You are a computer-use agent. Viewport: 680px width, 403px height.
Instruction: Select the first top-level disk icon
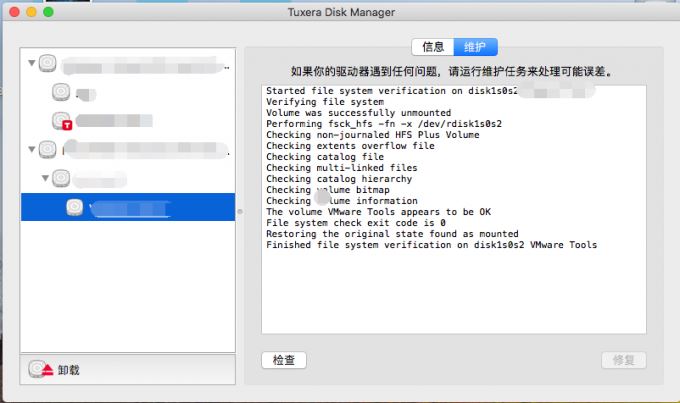47,65
